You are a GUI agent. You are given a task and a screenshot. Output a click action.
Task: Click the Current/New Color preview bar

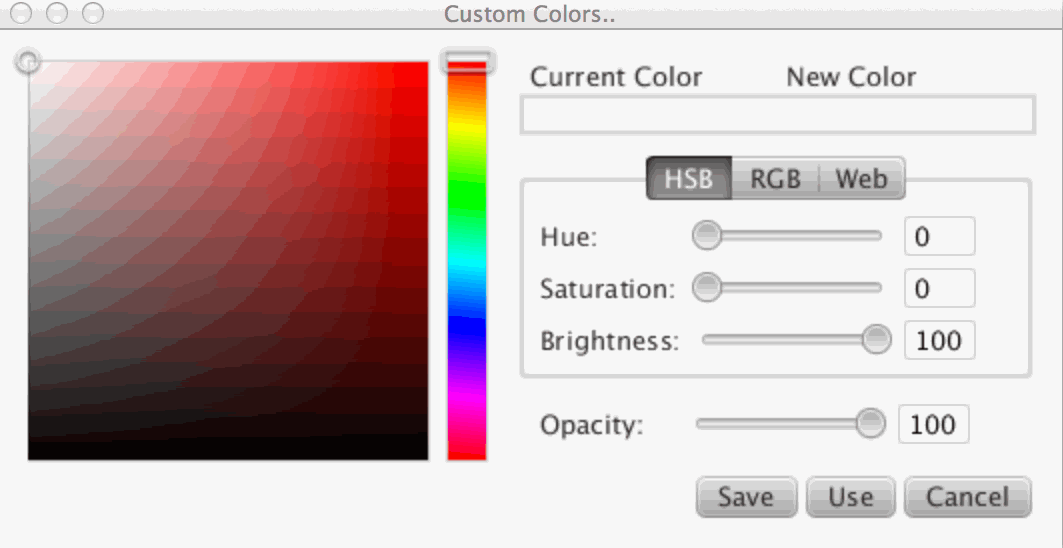(777, 116)
